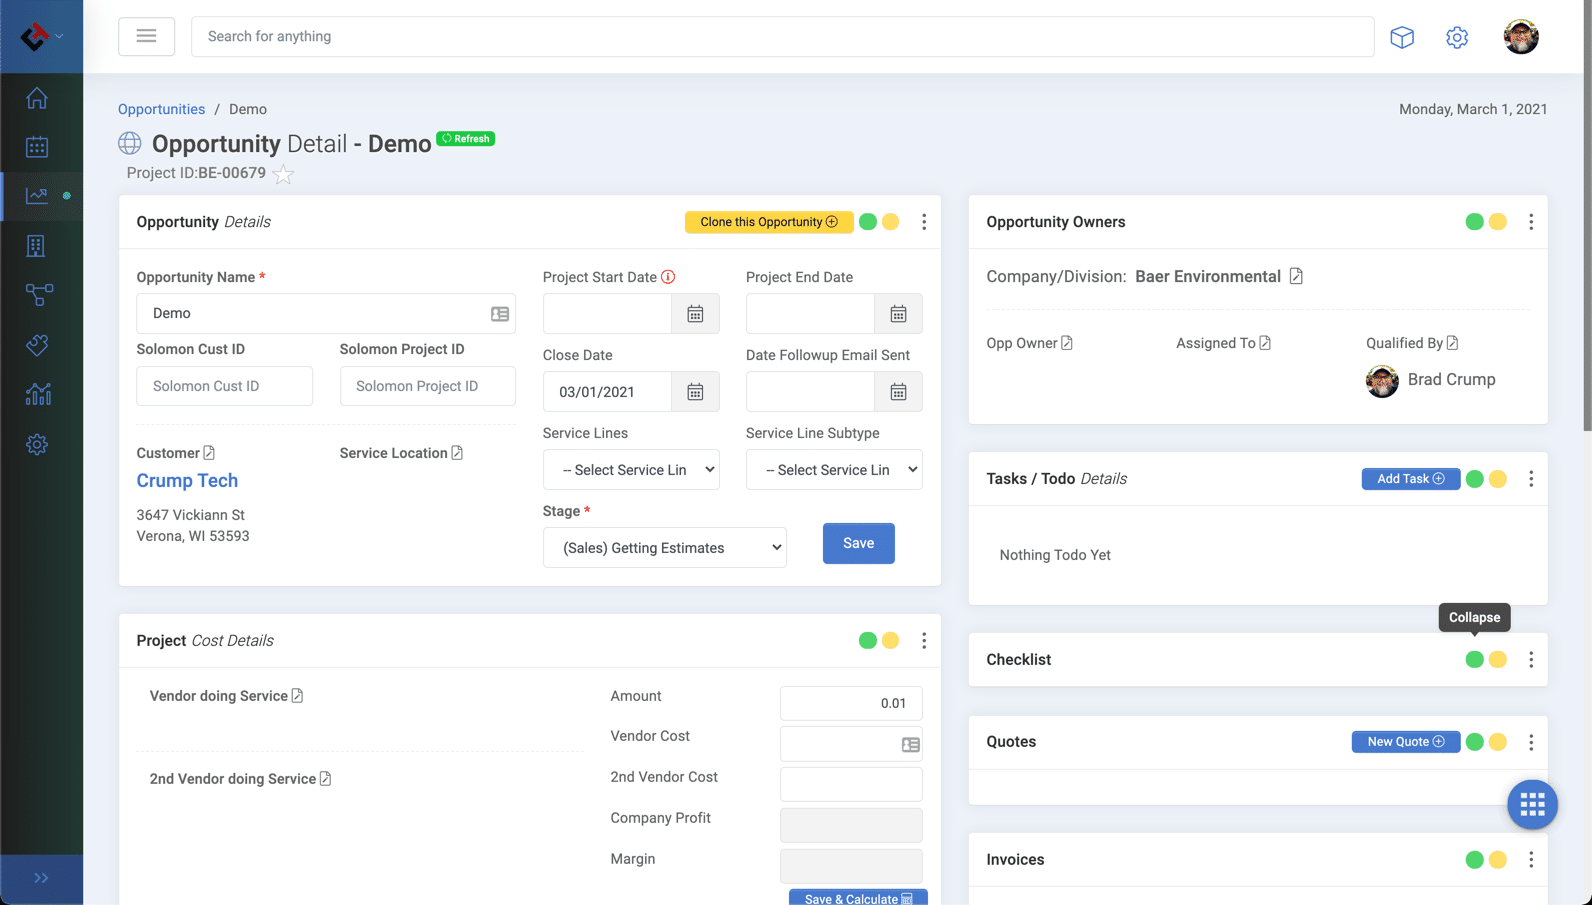Open the Home sidebar icon

tap(37, 98)
